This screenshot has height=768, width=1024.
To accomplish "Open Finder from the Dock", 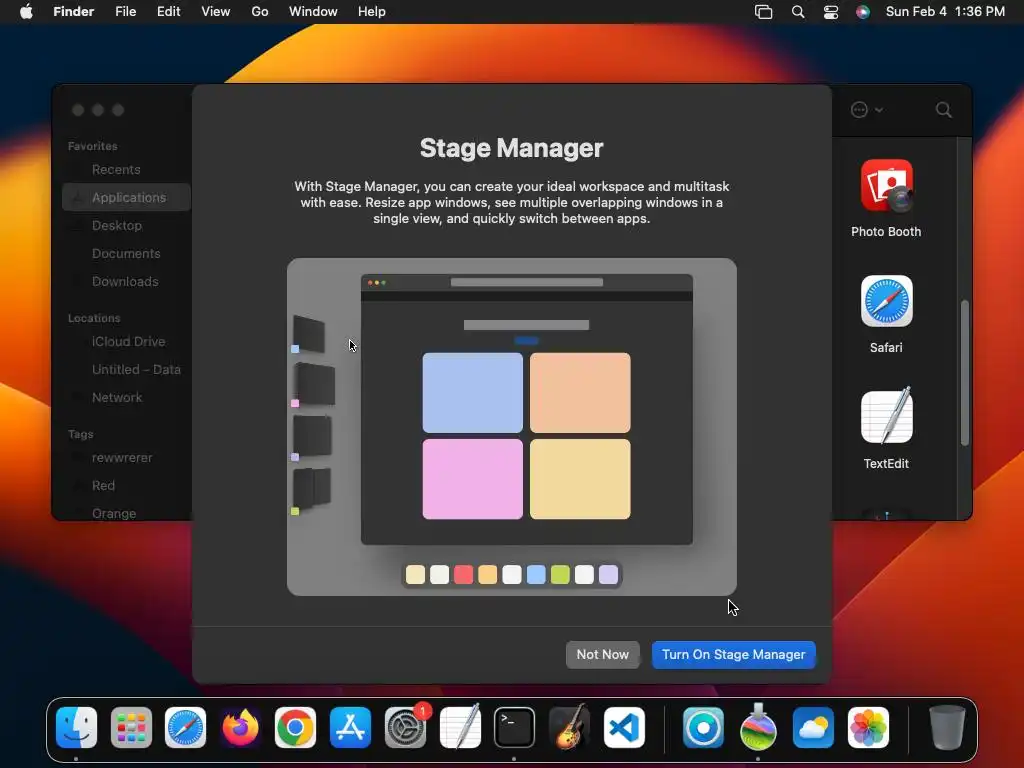I will tap(76, 727).
